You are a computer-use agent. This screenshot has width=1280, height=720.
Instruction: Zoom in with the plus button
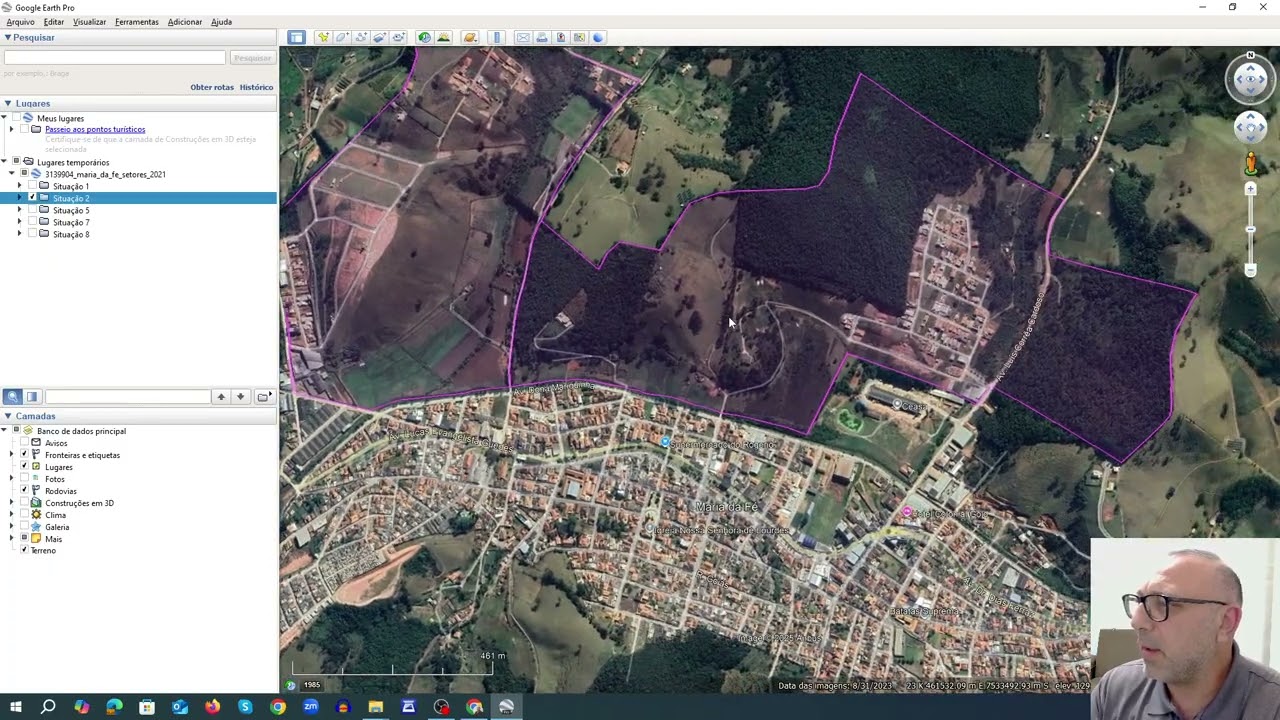tap(1250, 189)
